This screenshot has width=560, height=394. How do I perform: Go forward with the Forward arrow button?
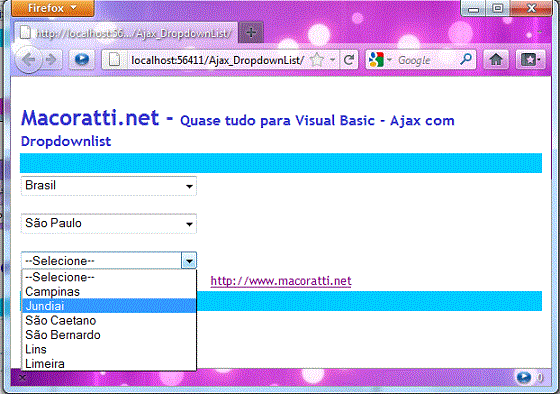coord(52,60)
